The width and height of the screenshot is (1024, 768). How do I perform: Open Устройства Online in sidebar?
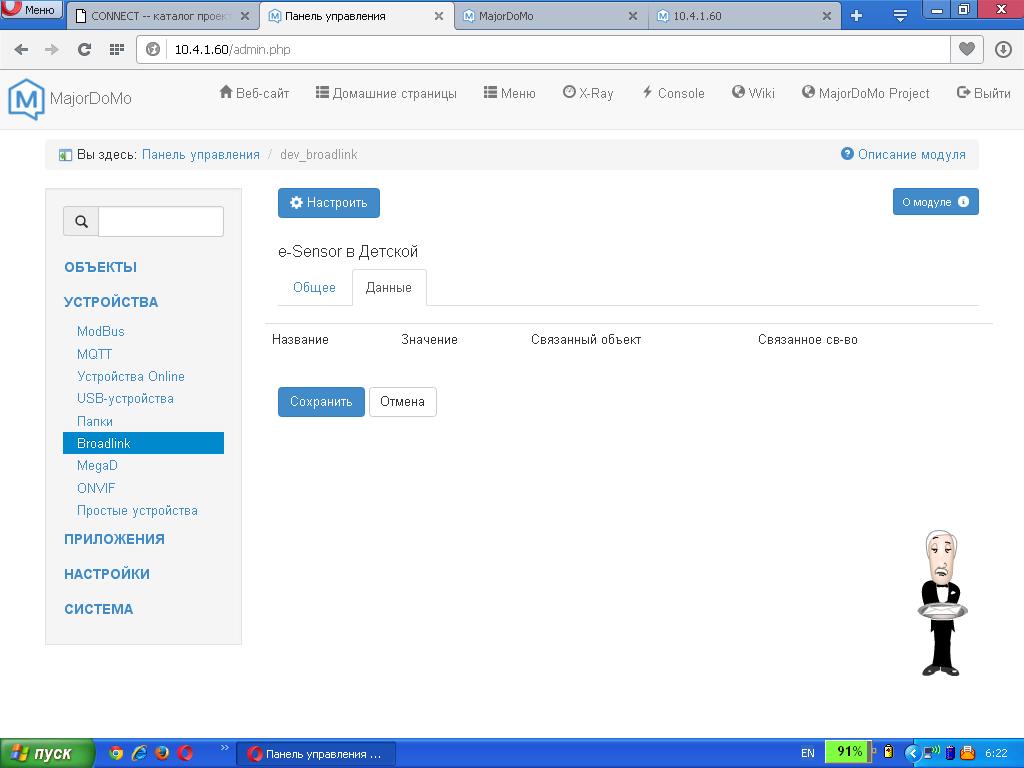point(131,376)
